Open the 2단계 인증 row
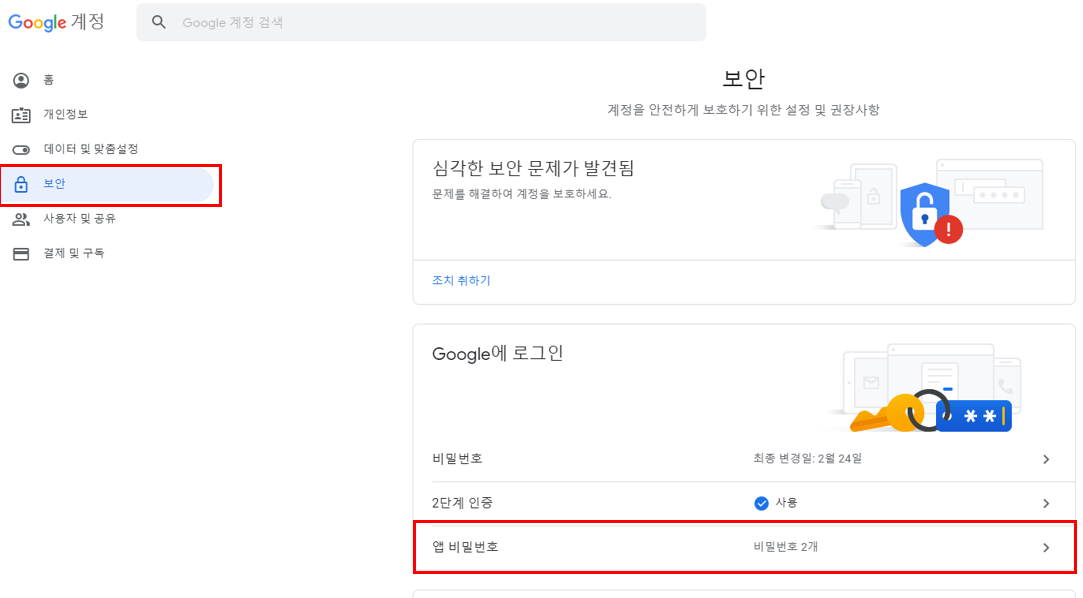This screenshot has width=1083, height=598. 744,503
